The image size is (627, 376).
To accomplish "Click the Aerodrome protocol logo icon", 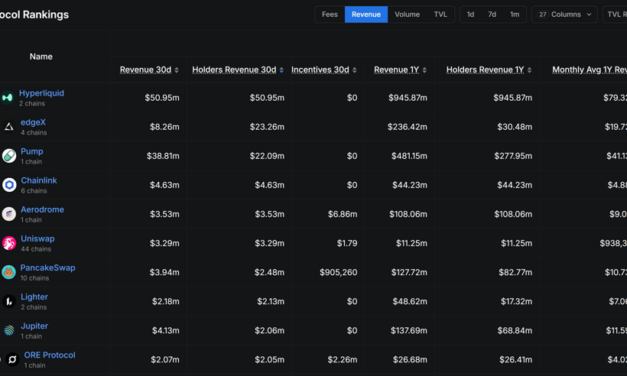I will [x=9, y=214].
